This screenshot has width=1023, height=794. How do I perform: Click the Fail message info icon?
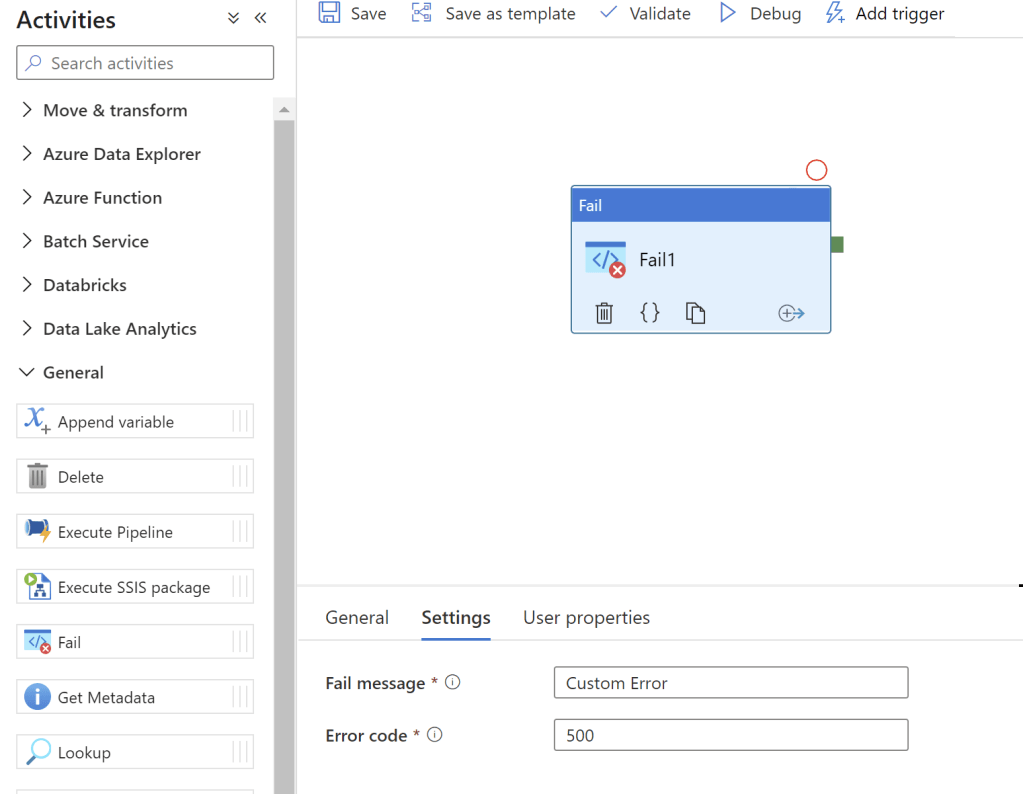(452, 683)
